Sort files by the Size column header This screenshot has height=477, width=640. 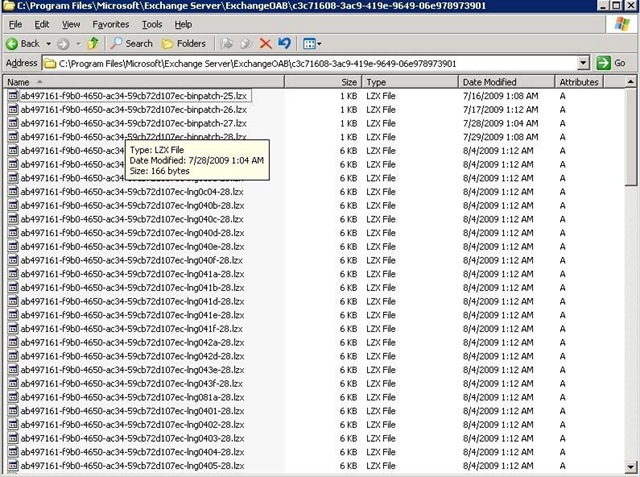pyautogui.click(x=323, y=82)
